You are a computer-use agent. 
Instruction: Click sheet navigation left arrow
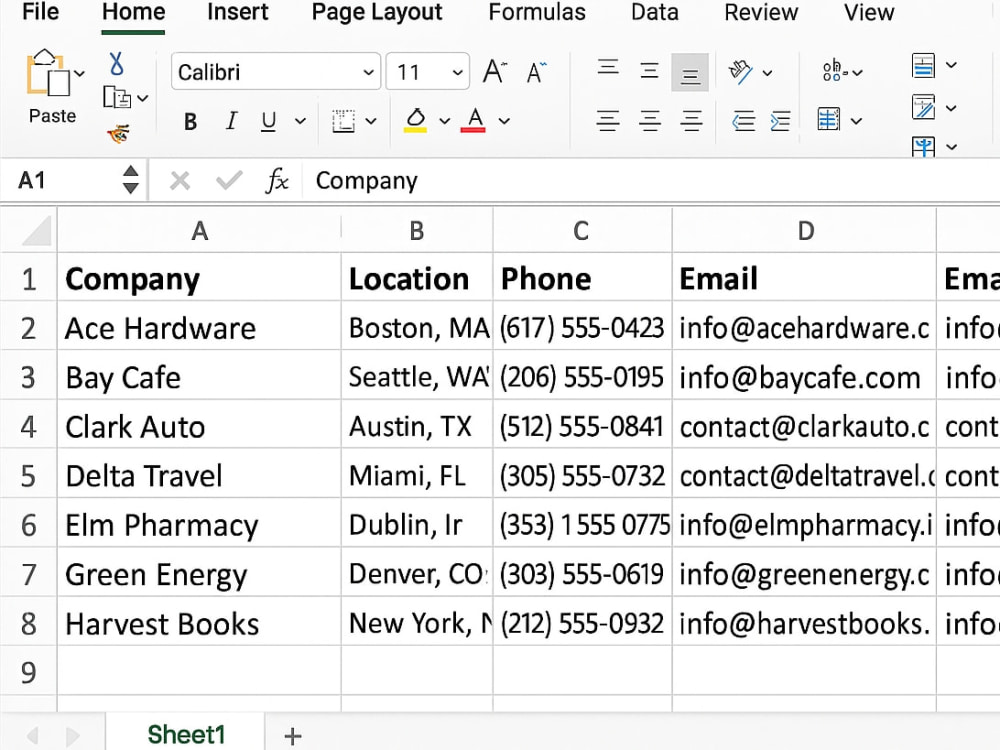[x=32, y=735]
